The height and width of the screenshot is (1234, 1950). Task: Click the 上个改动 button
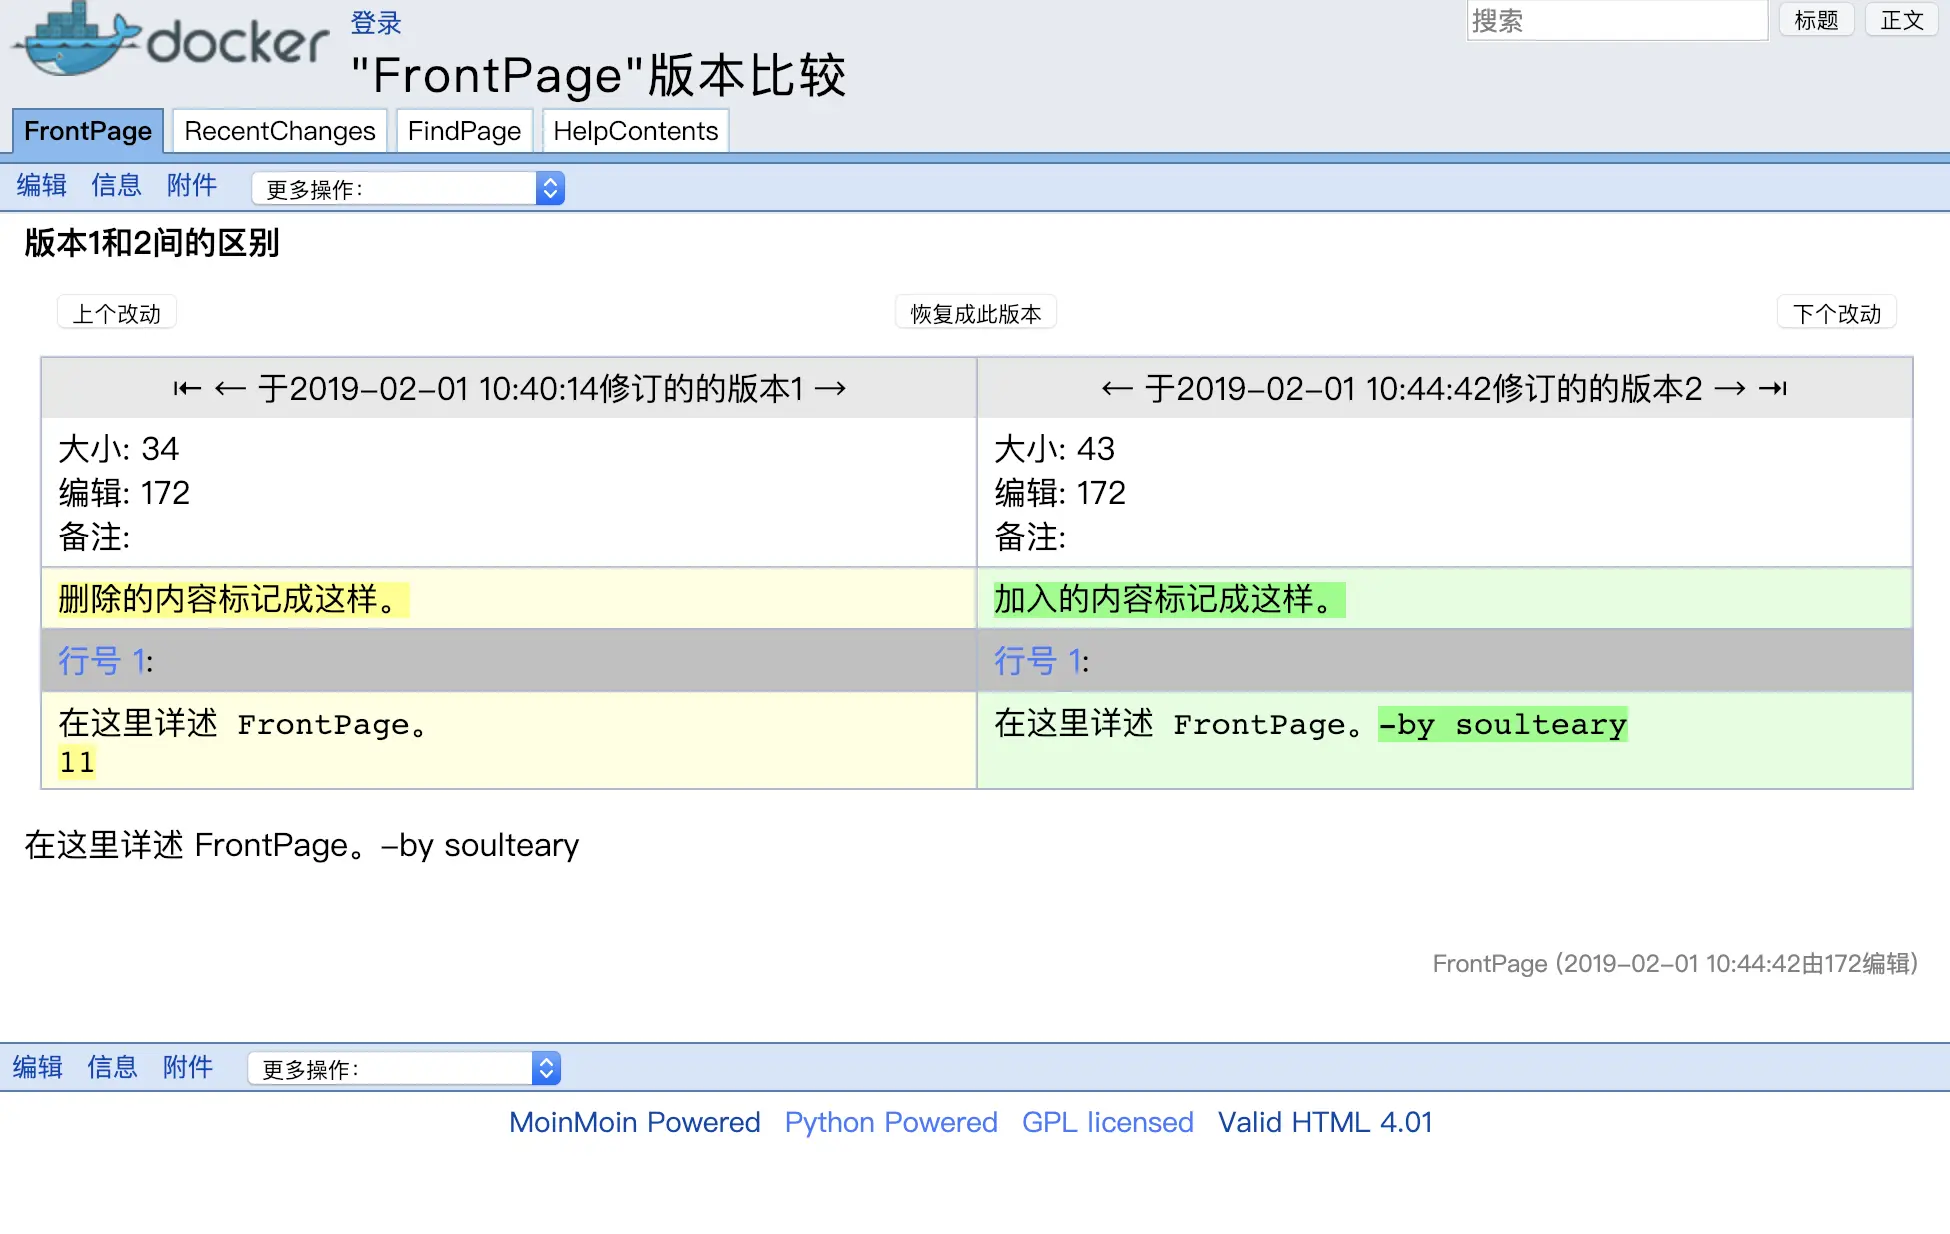click(116, 311)
